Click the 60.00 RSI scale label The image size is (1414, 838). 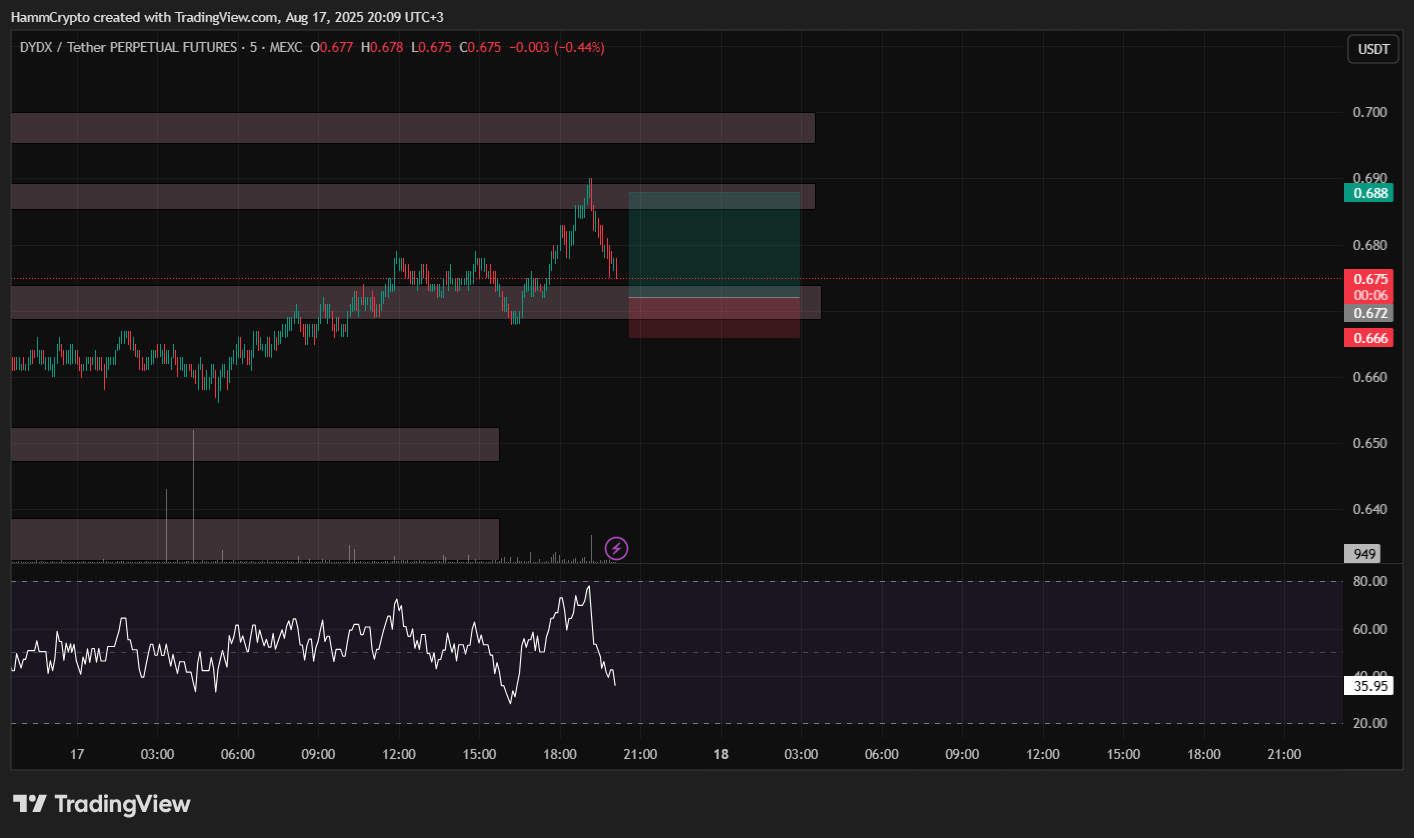coord(1370,629)
